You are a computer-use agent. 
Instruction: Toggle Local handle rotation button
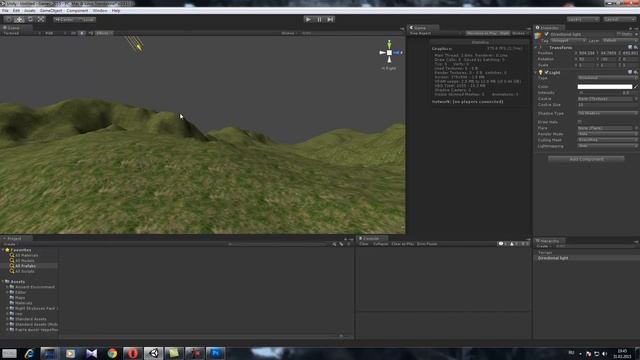point(87,19)
